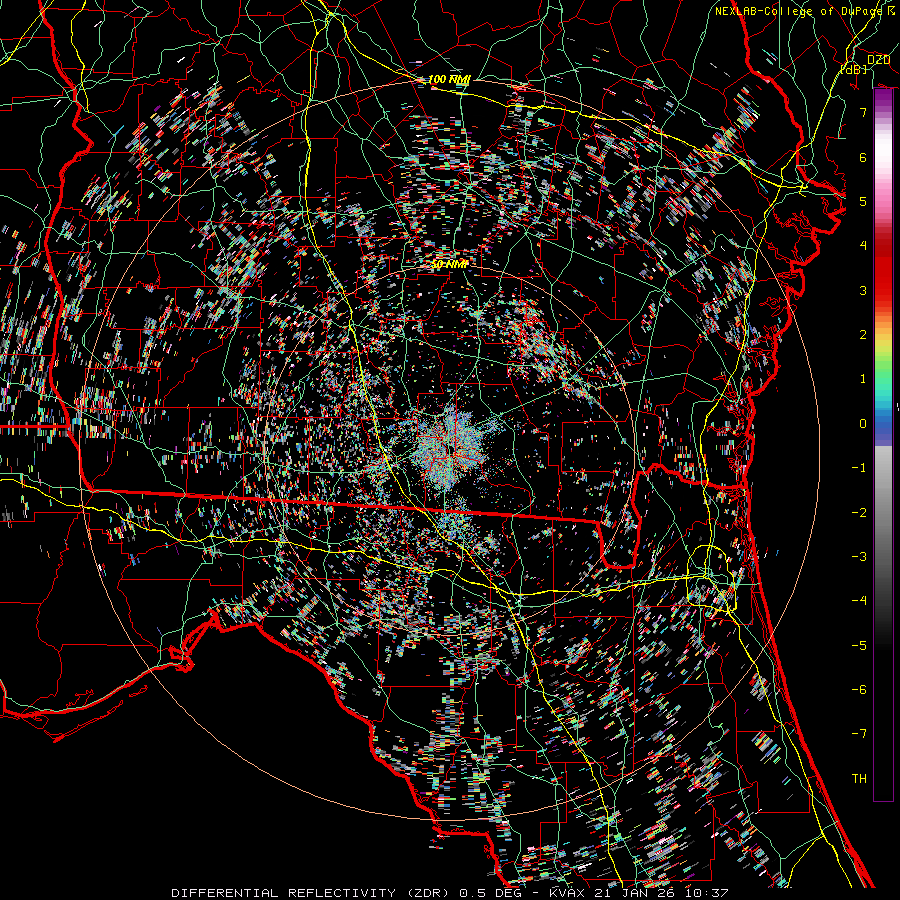Click the 6 value on the color scale
900x900 pixels.
coord(863,157)
